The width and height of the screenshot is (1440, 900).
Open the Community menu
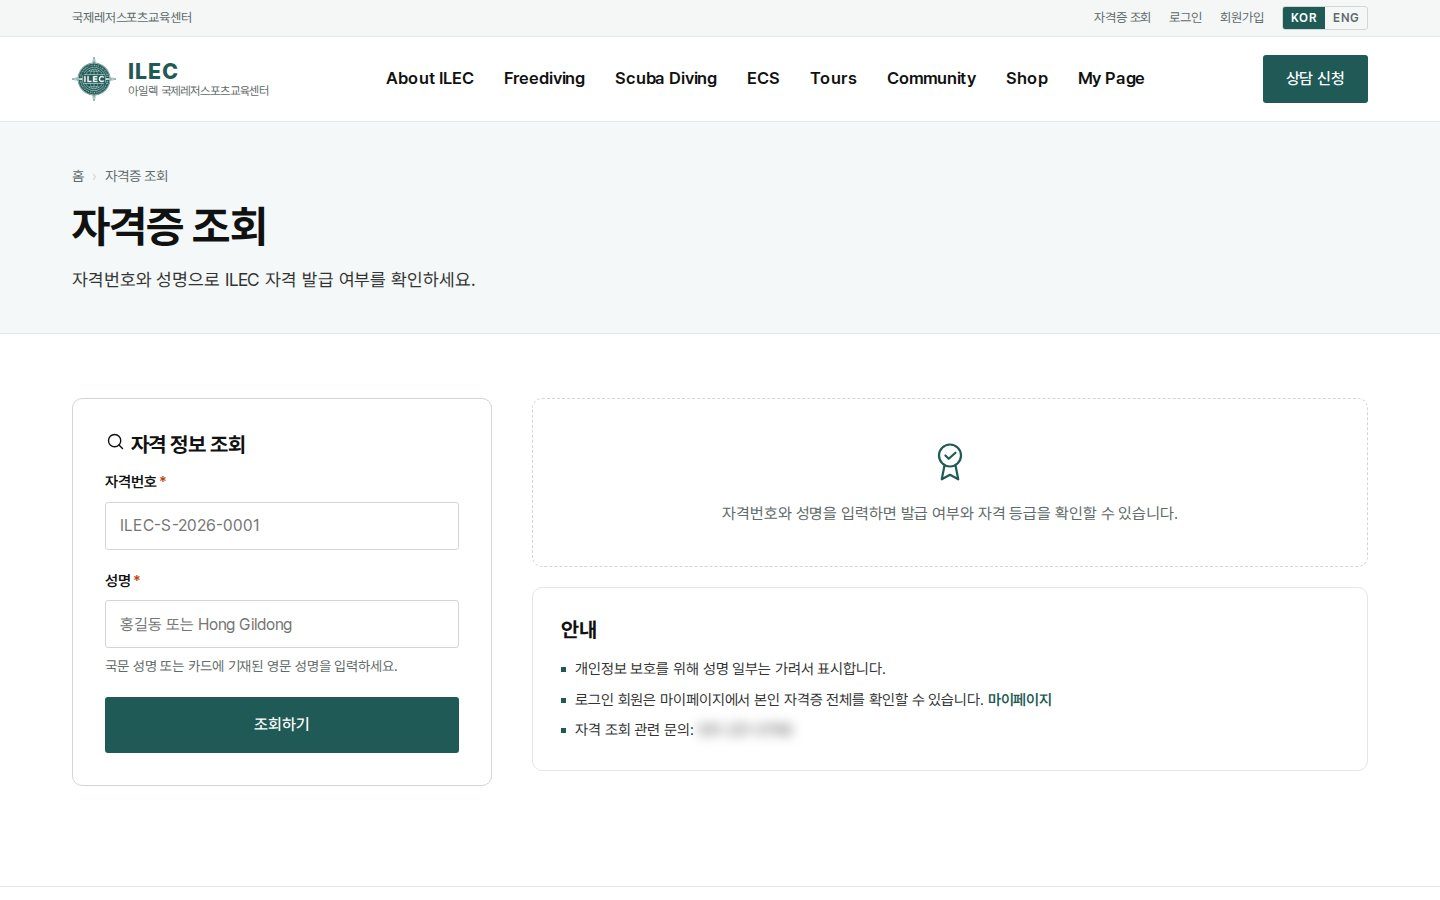click(931, 78)
